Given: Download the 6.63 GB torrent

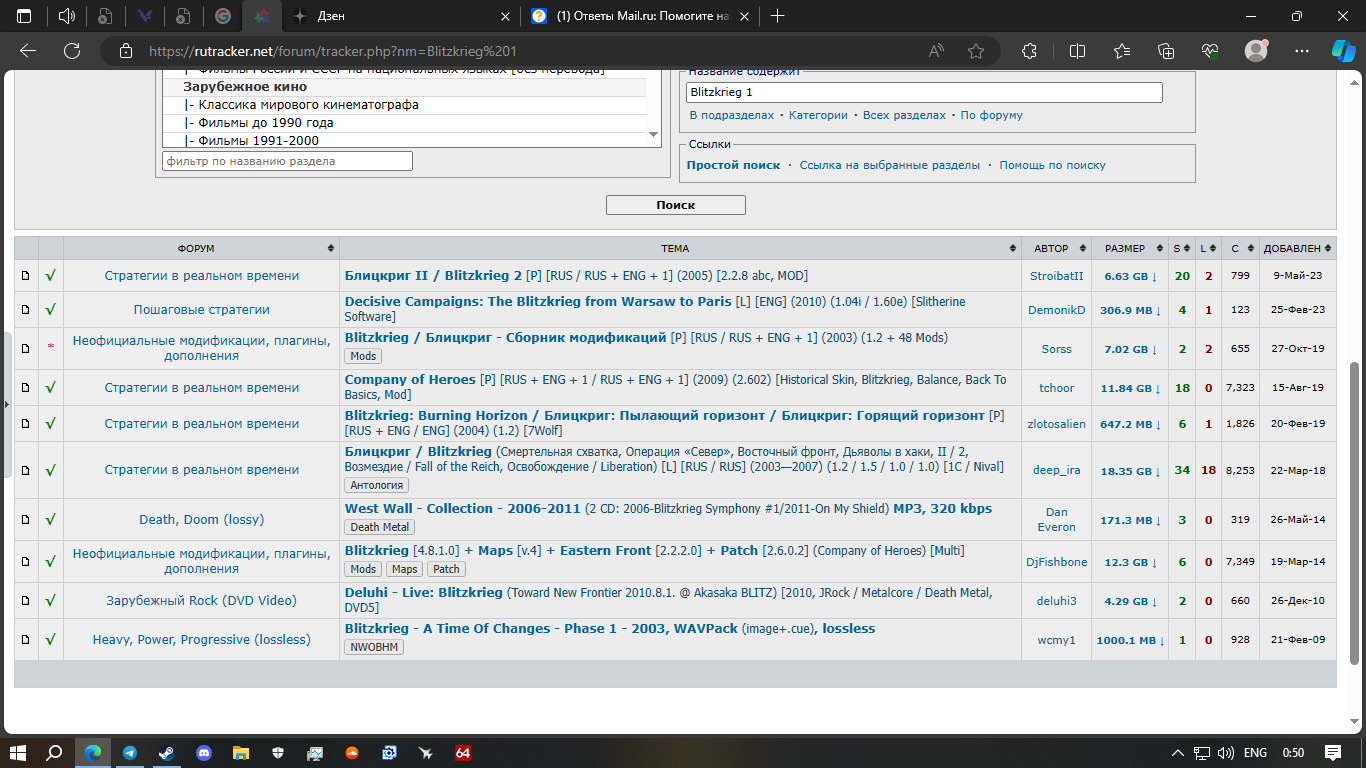Looking at the screenshot, I should 1130,276.
